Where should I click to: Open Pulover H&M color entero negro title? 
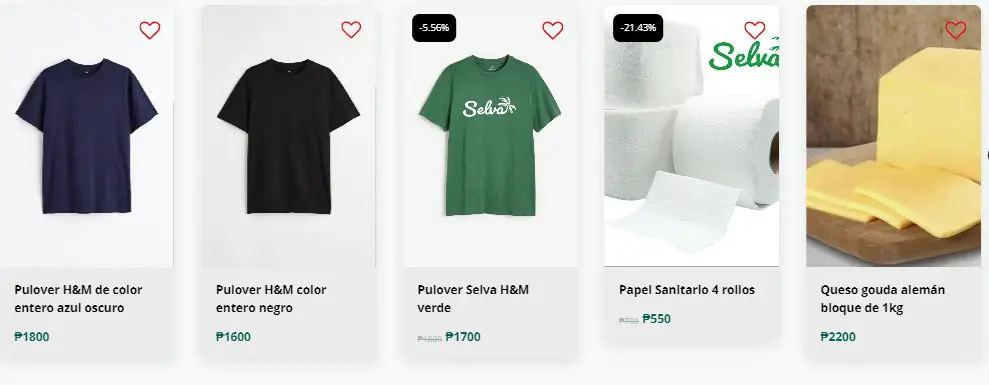[x=271, y=299]
